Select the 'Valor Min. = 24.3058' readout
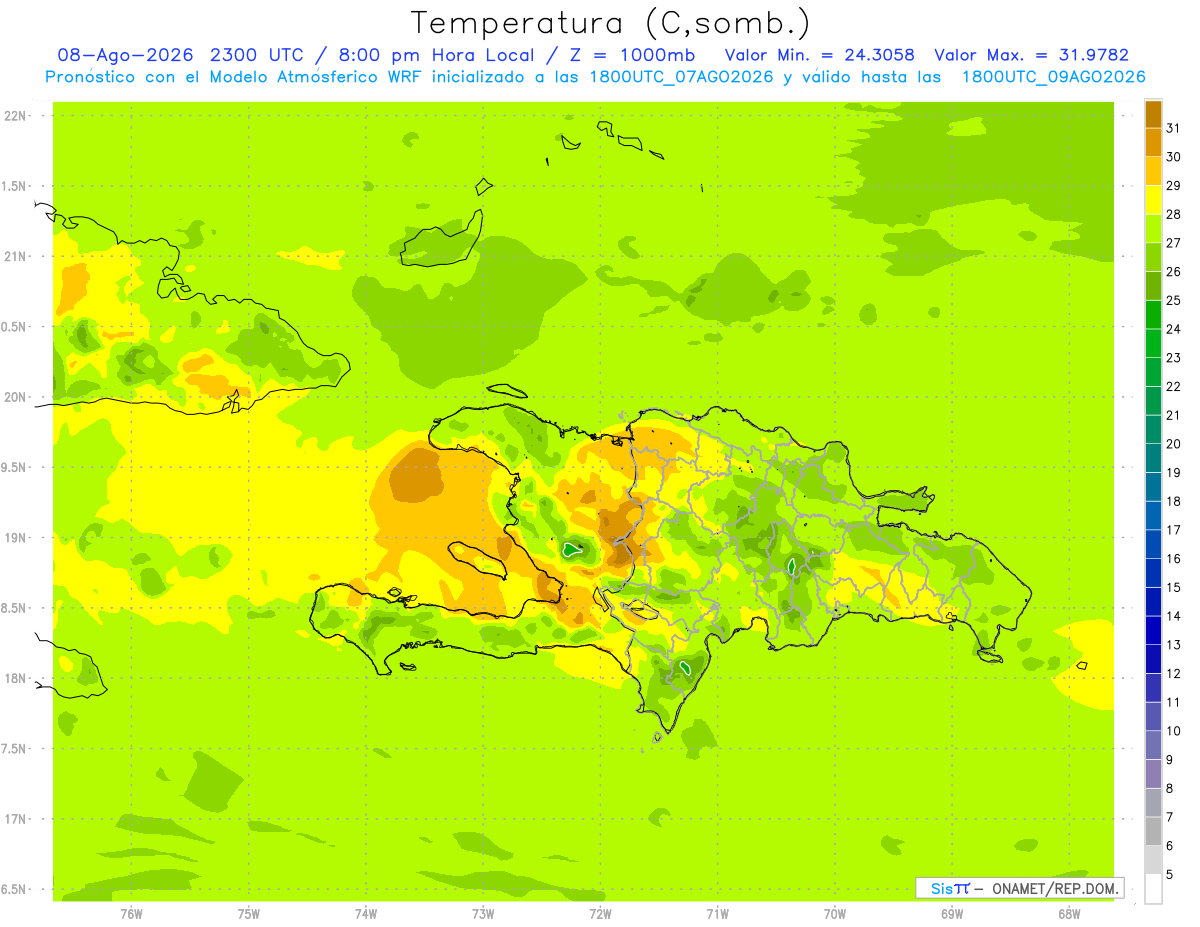1200x927 pixels. (819, 55)
